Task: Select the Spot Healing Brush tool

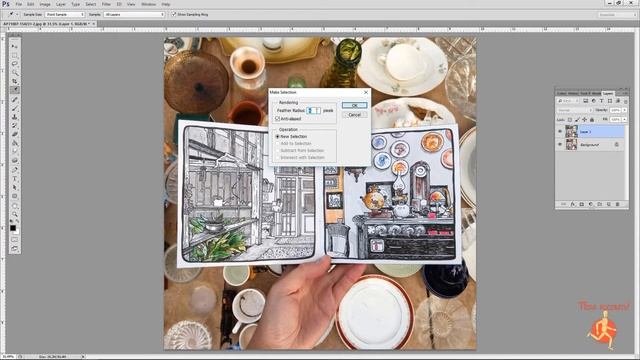Action: pyautogui.click(x=14, y=100)
